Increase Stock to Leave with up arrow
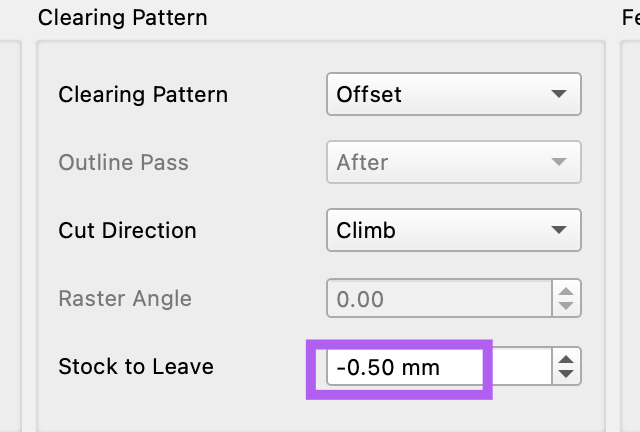640x432 pixels. 567,359
